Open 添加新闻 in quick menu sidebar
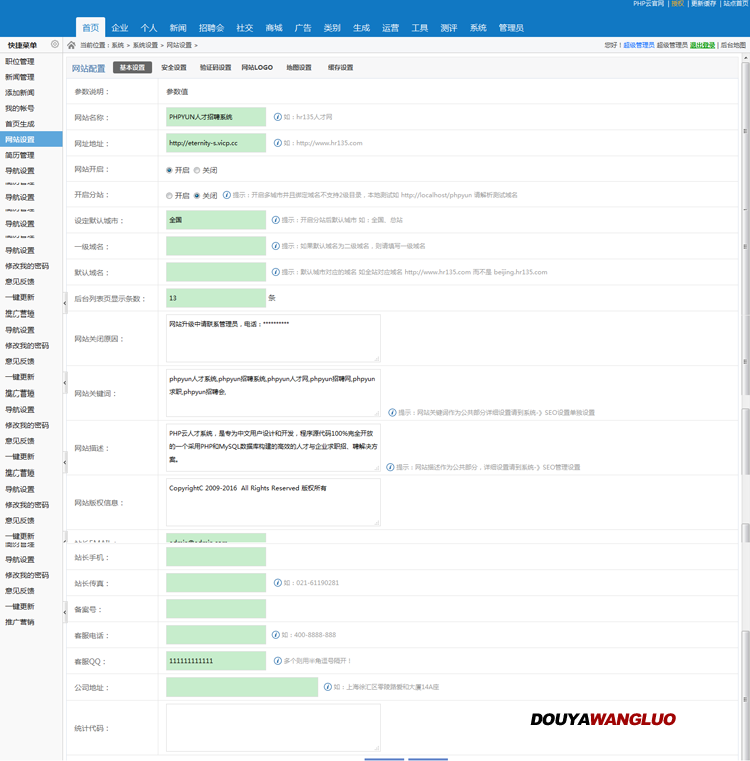The width and height of the screenshot is (750, 761). point(20,93)
